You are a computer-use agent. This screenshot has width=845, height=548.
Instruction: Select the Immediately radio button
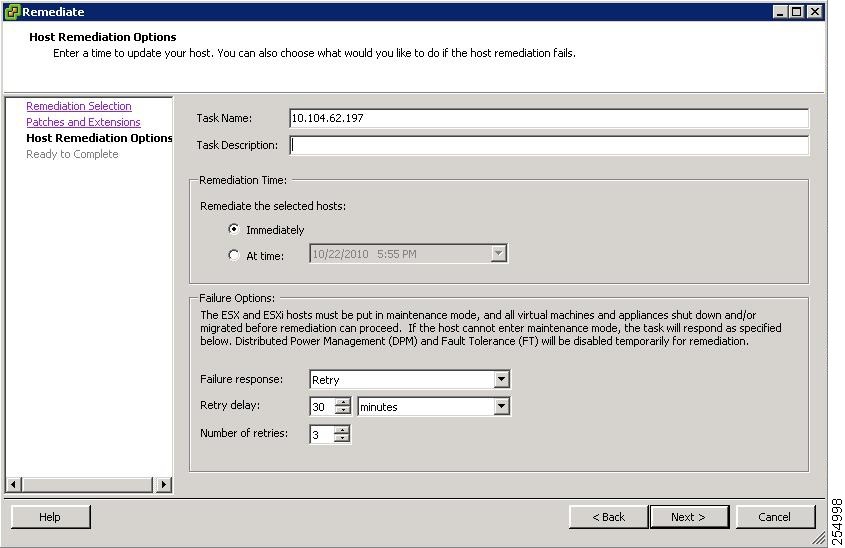[x=233, y=229]
